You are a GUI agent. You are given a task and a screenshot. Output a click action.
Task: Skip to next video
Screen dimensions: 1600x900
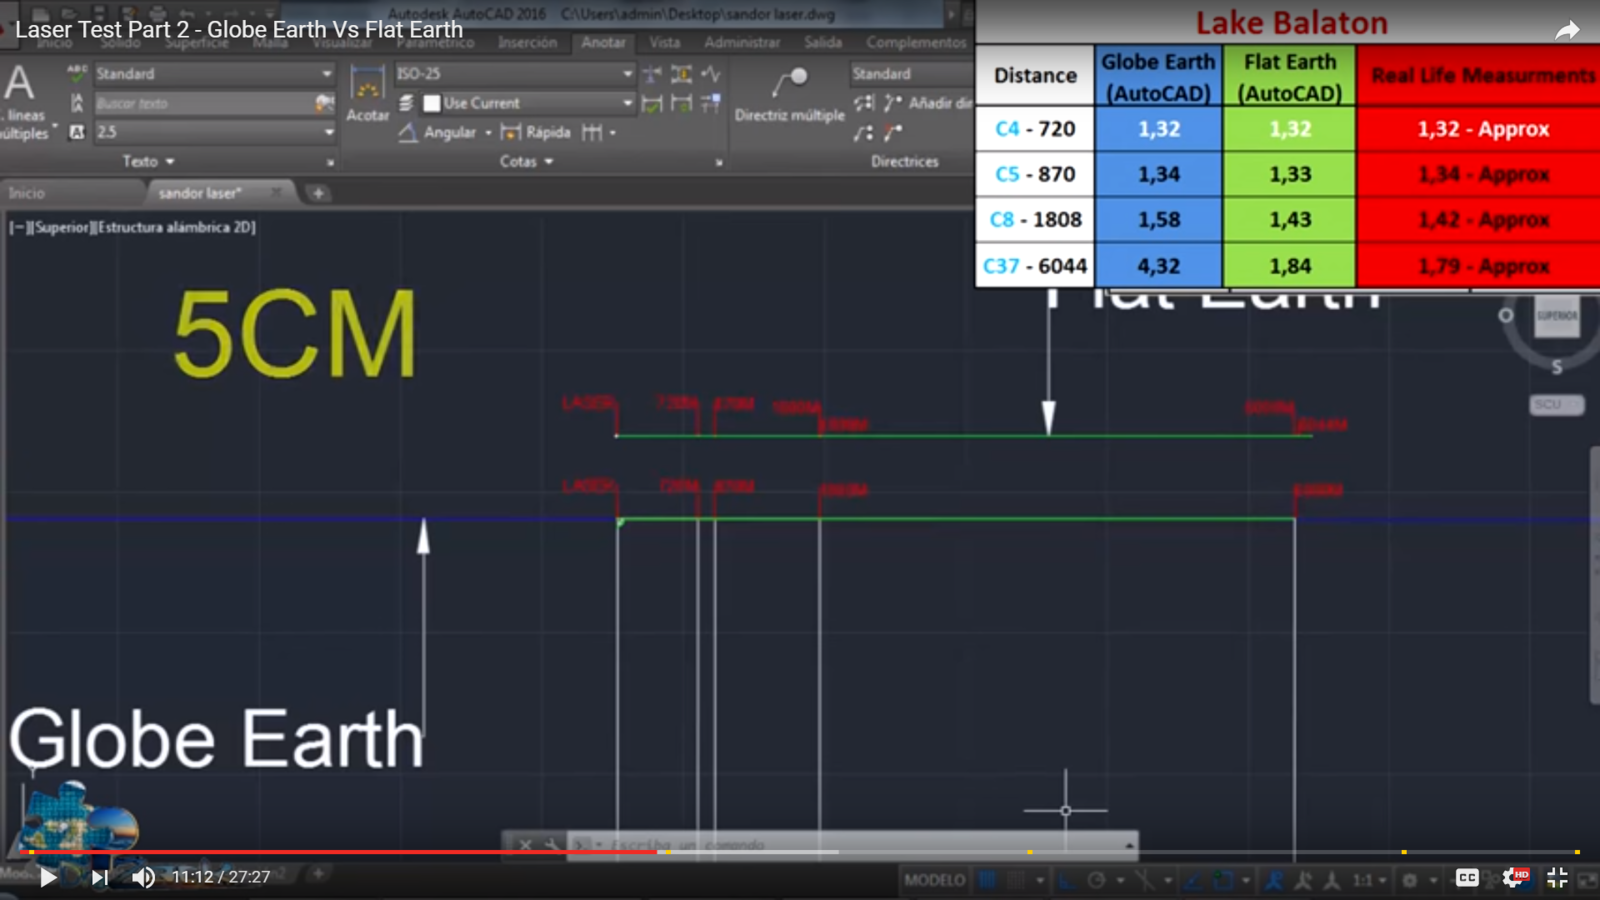coord(100,878)
